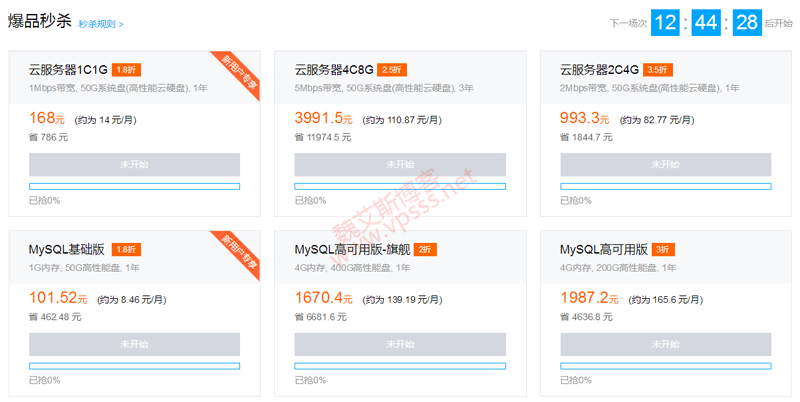This screenshot has width=800, height=402.
Task: Click the progress bar under MySQL高可用版
Action: pos(665,366)
